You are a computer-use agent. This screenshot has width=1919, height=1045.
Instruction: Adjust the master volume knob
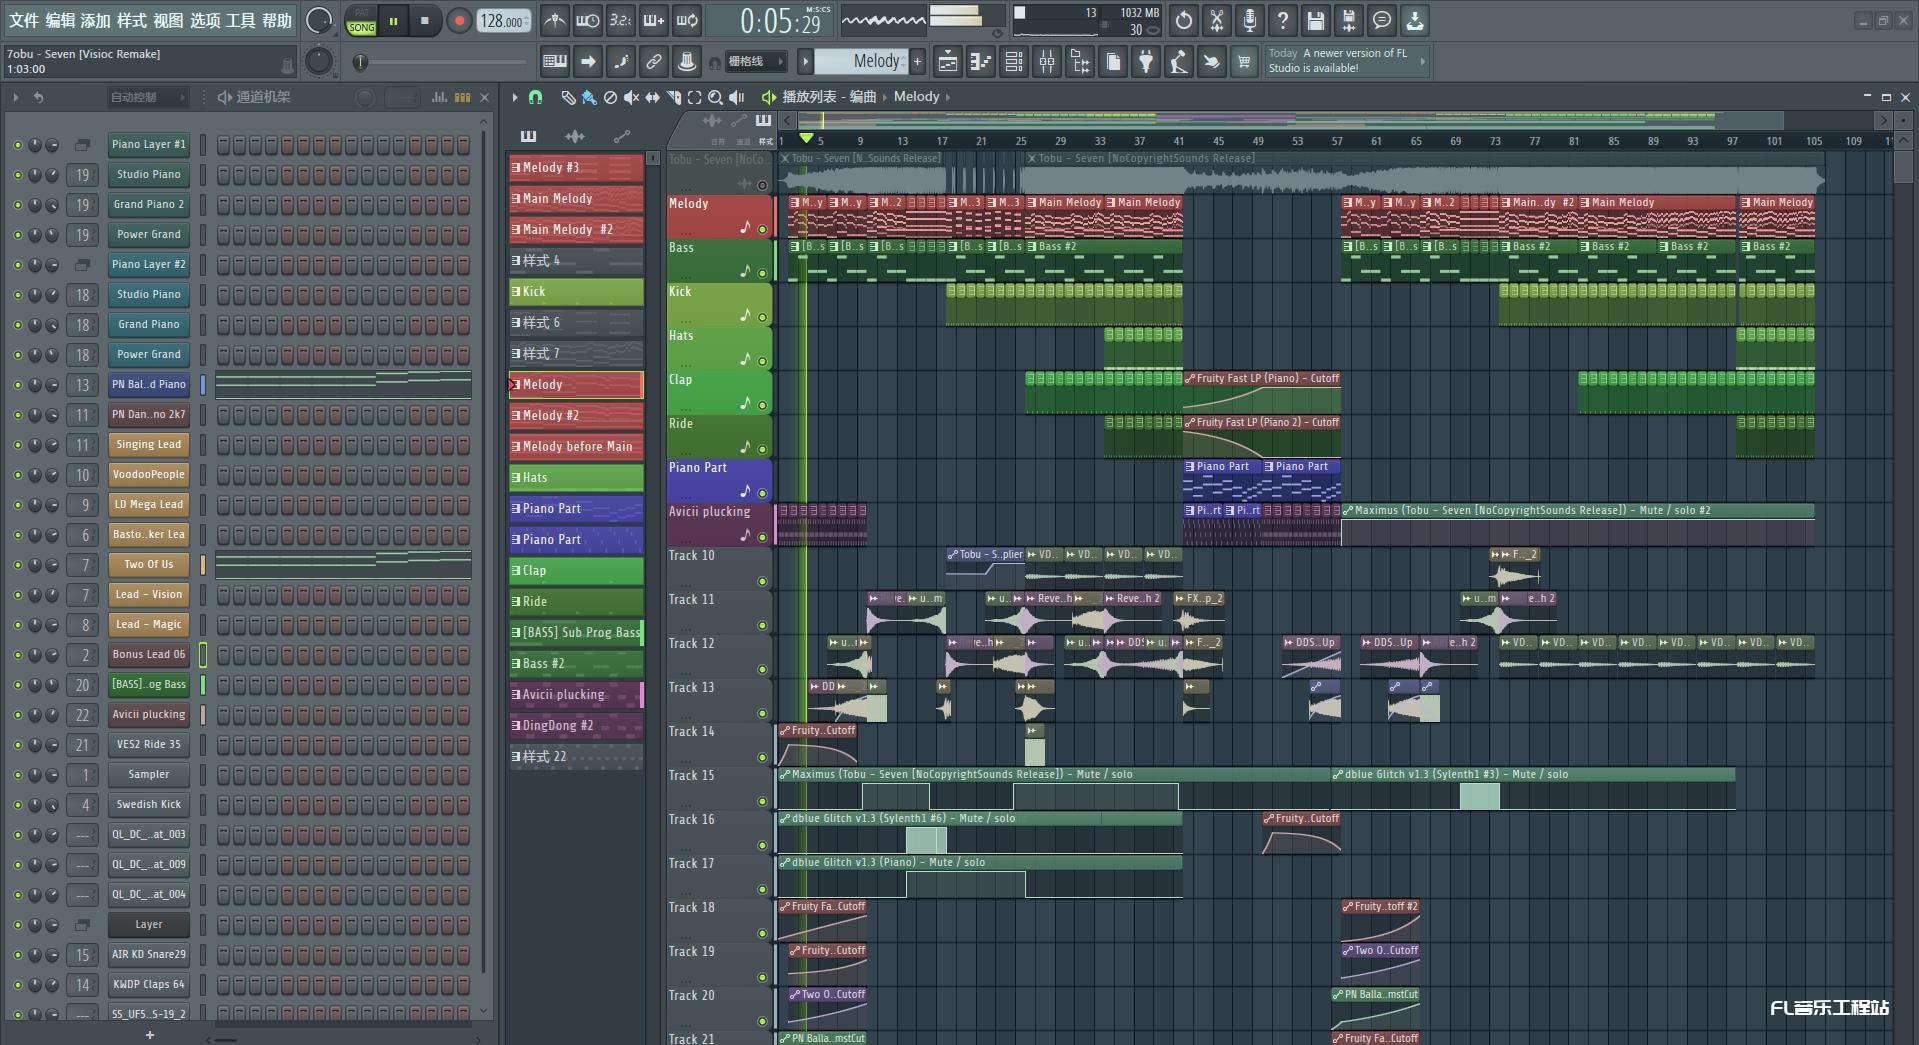pyautogui.click(x=318, y=20)
